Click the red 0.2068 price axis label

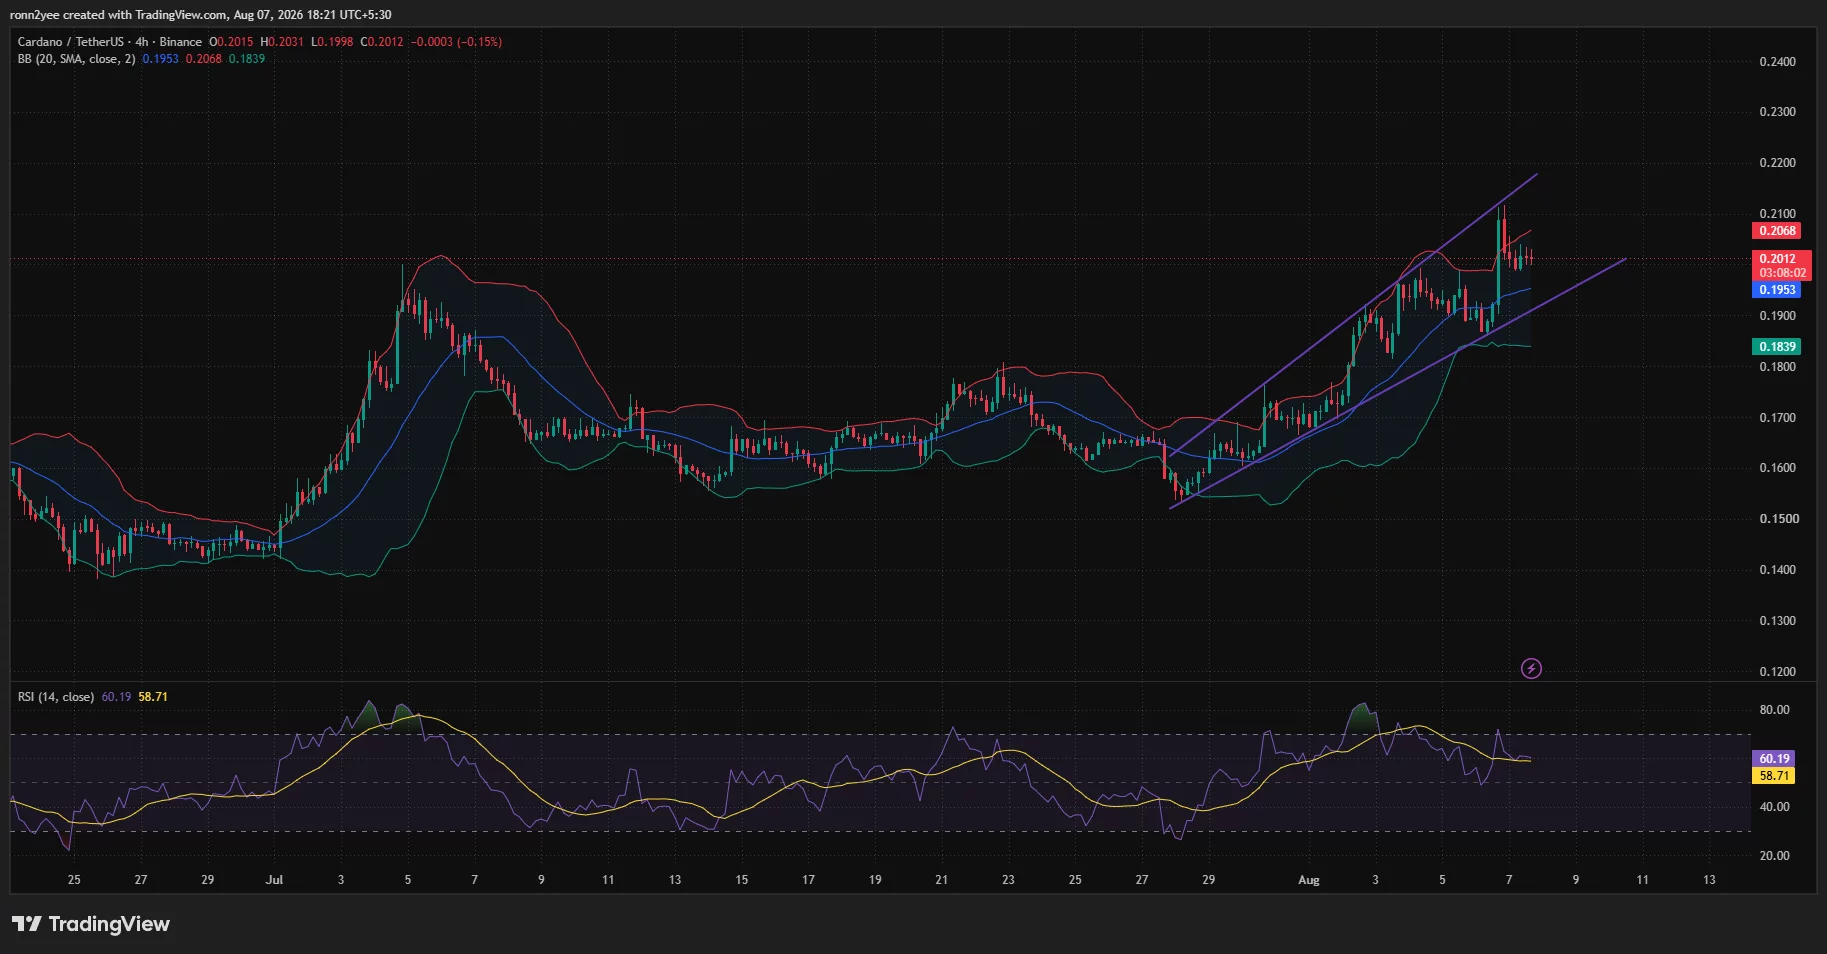pyautogui.click(x=1777, y=231)
